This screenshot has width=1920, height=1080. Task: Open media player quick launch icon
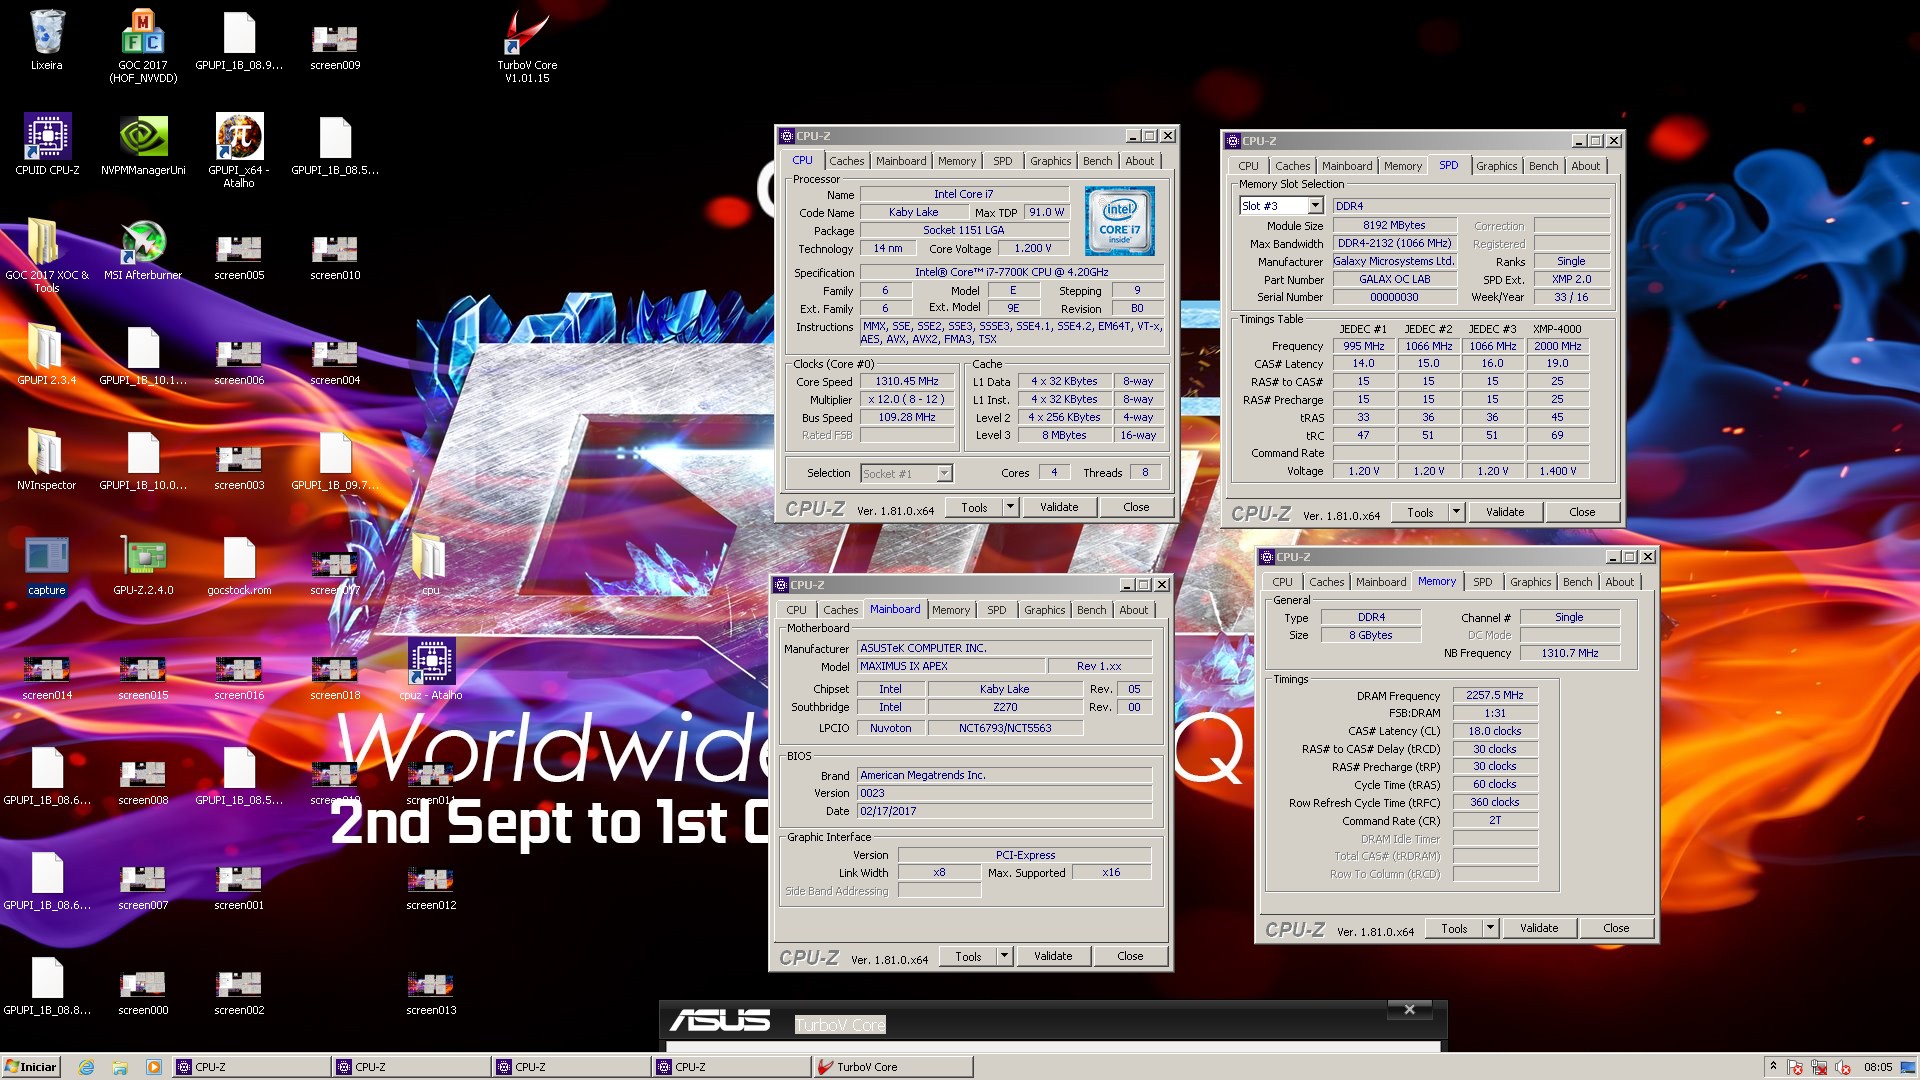(x=153, y=1067)
